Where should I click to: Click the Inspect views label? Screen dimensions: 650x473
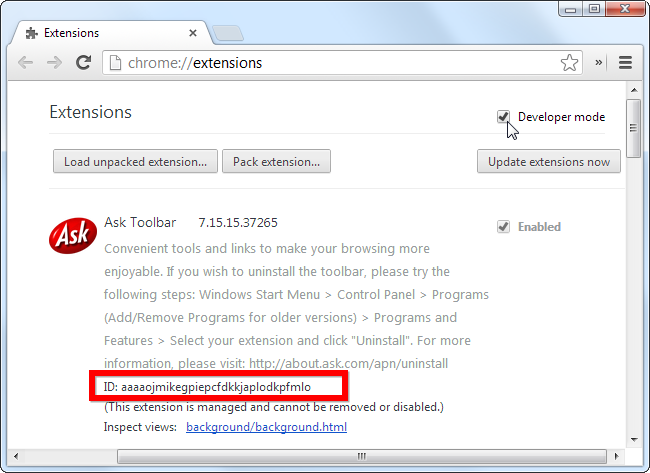coord(140,427)
